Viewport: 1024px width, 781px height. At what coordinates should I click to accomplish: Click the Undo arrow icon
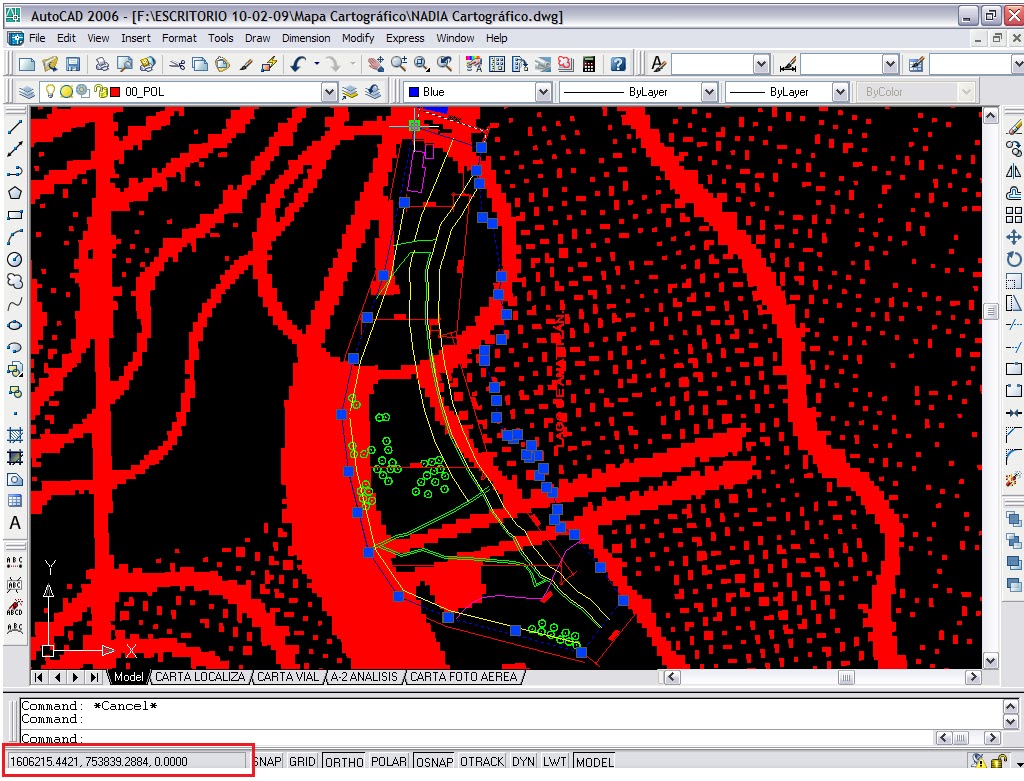click(298, 64)
